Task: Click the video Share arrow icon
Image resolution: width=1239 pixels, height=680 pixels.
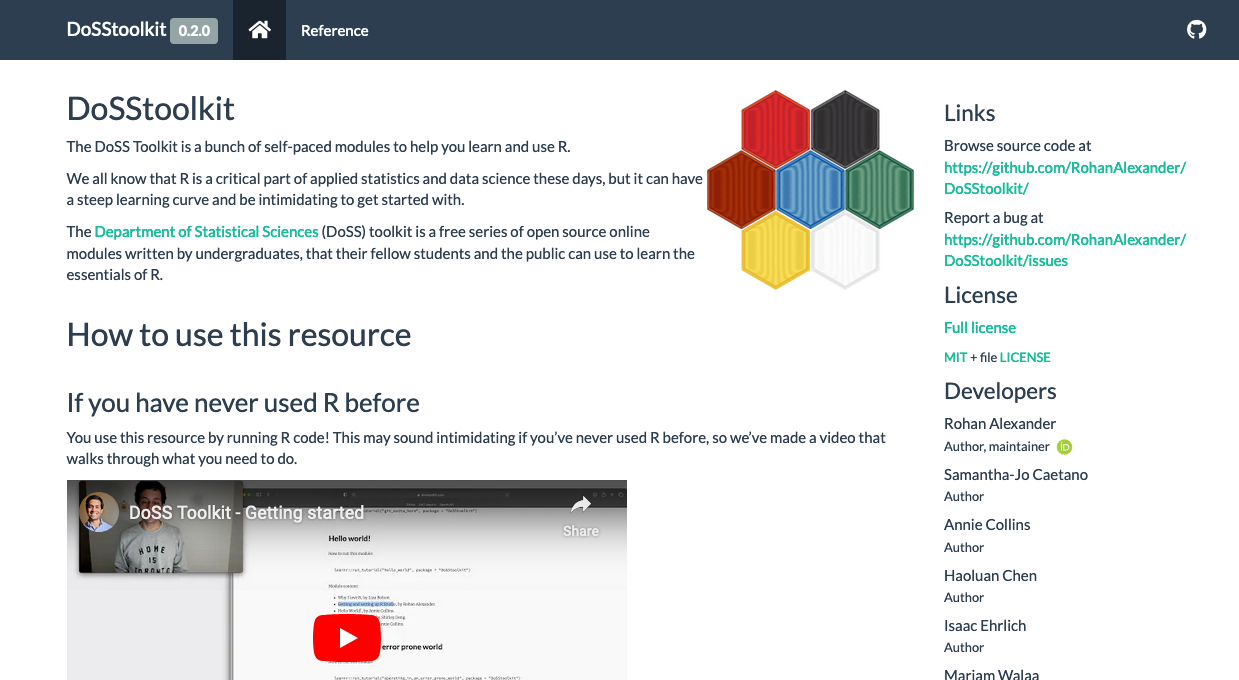Action: tap(580, 506)
